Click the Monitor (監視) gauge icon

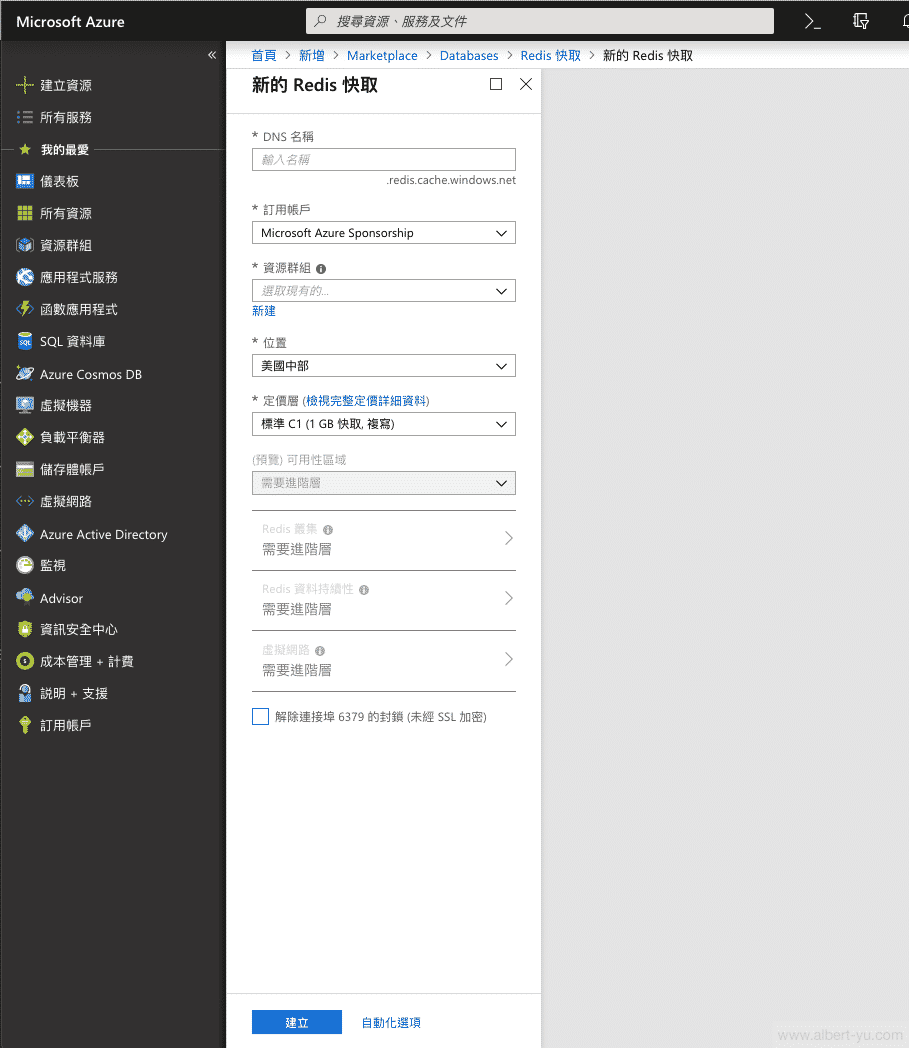[x=25, y=565]
